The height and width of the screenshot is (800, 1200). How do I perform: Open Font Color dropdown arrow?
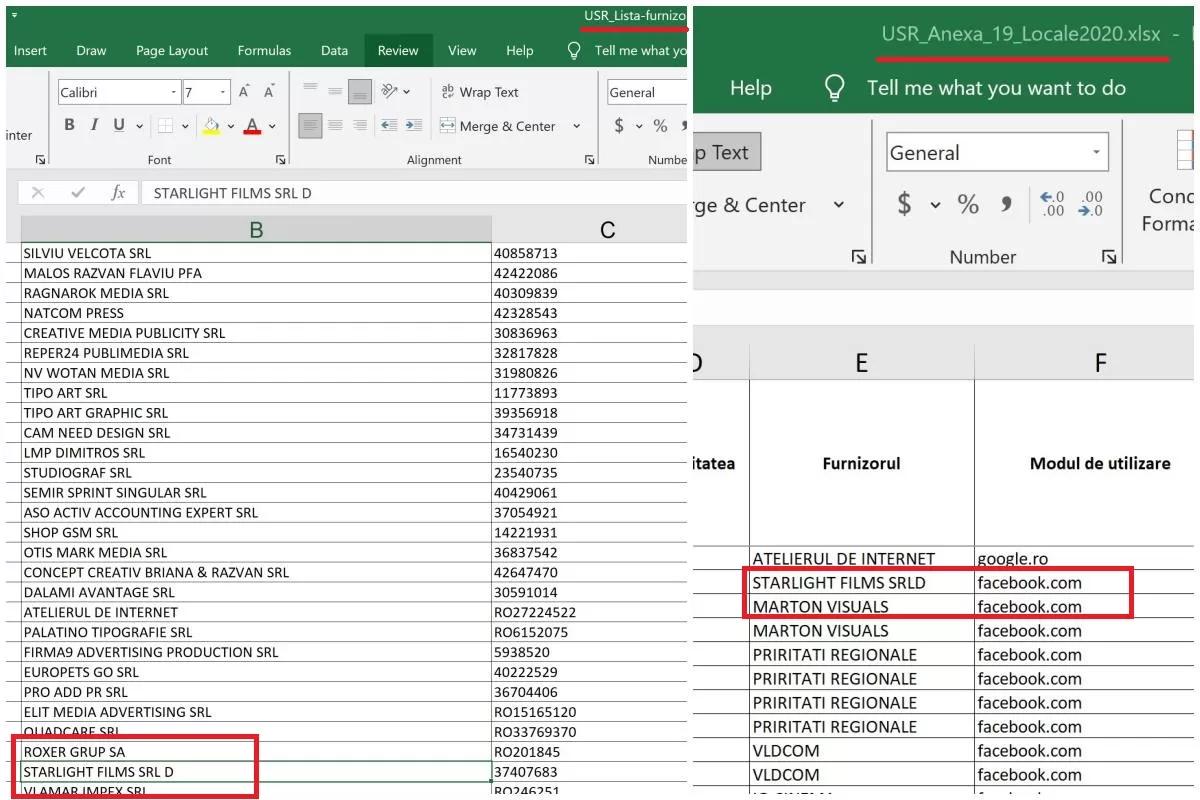click(272, 127)
